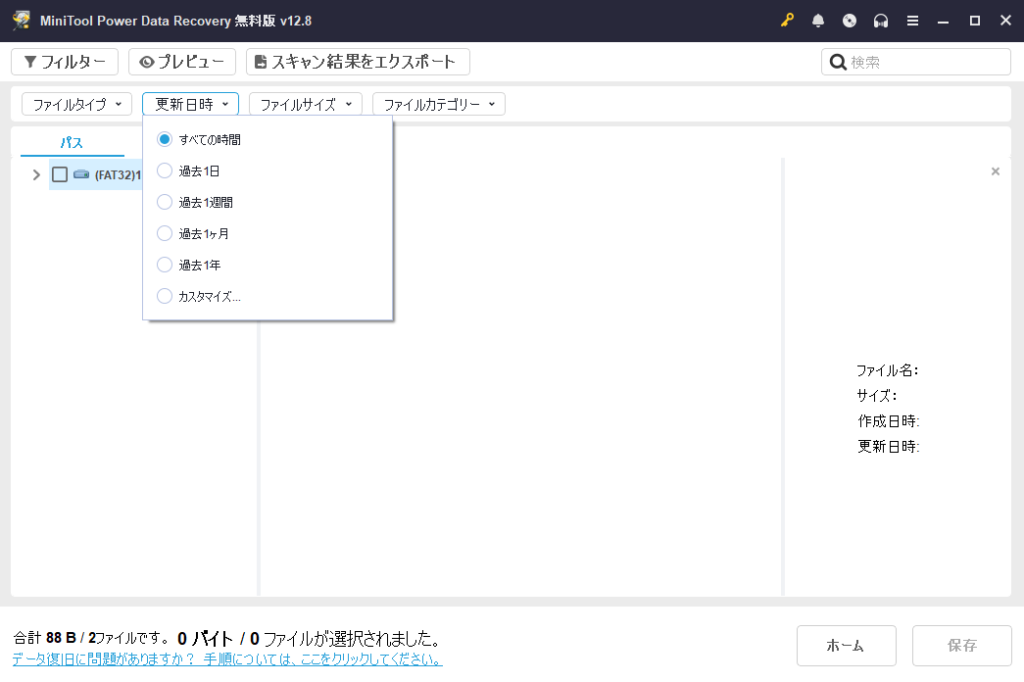Expand the FAT32 tree node arrow
Screen dimensions: 1024x682
37,175
